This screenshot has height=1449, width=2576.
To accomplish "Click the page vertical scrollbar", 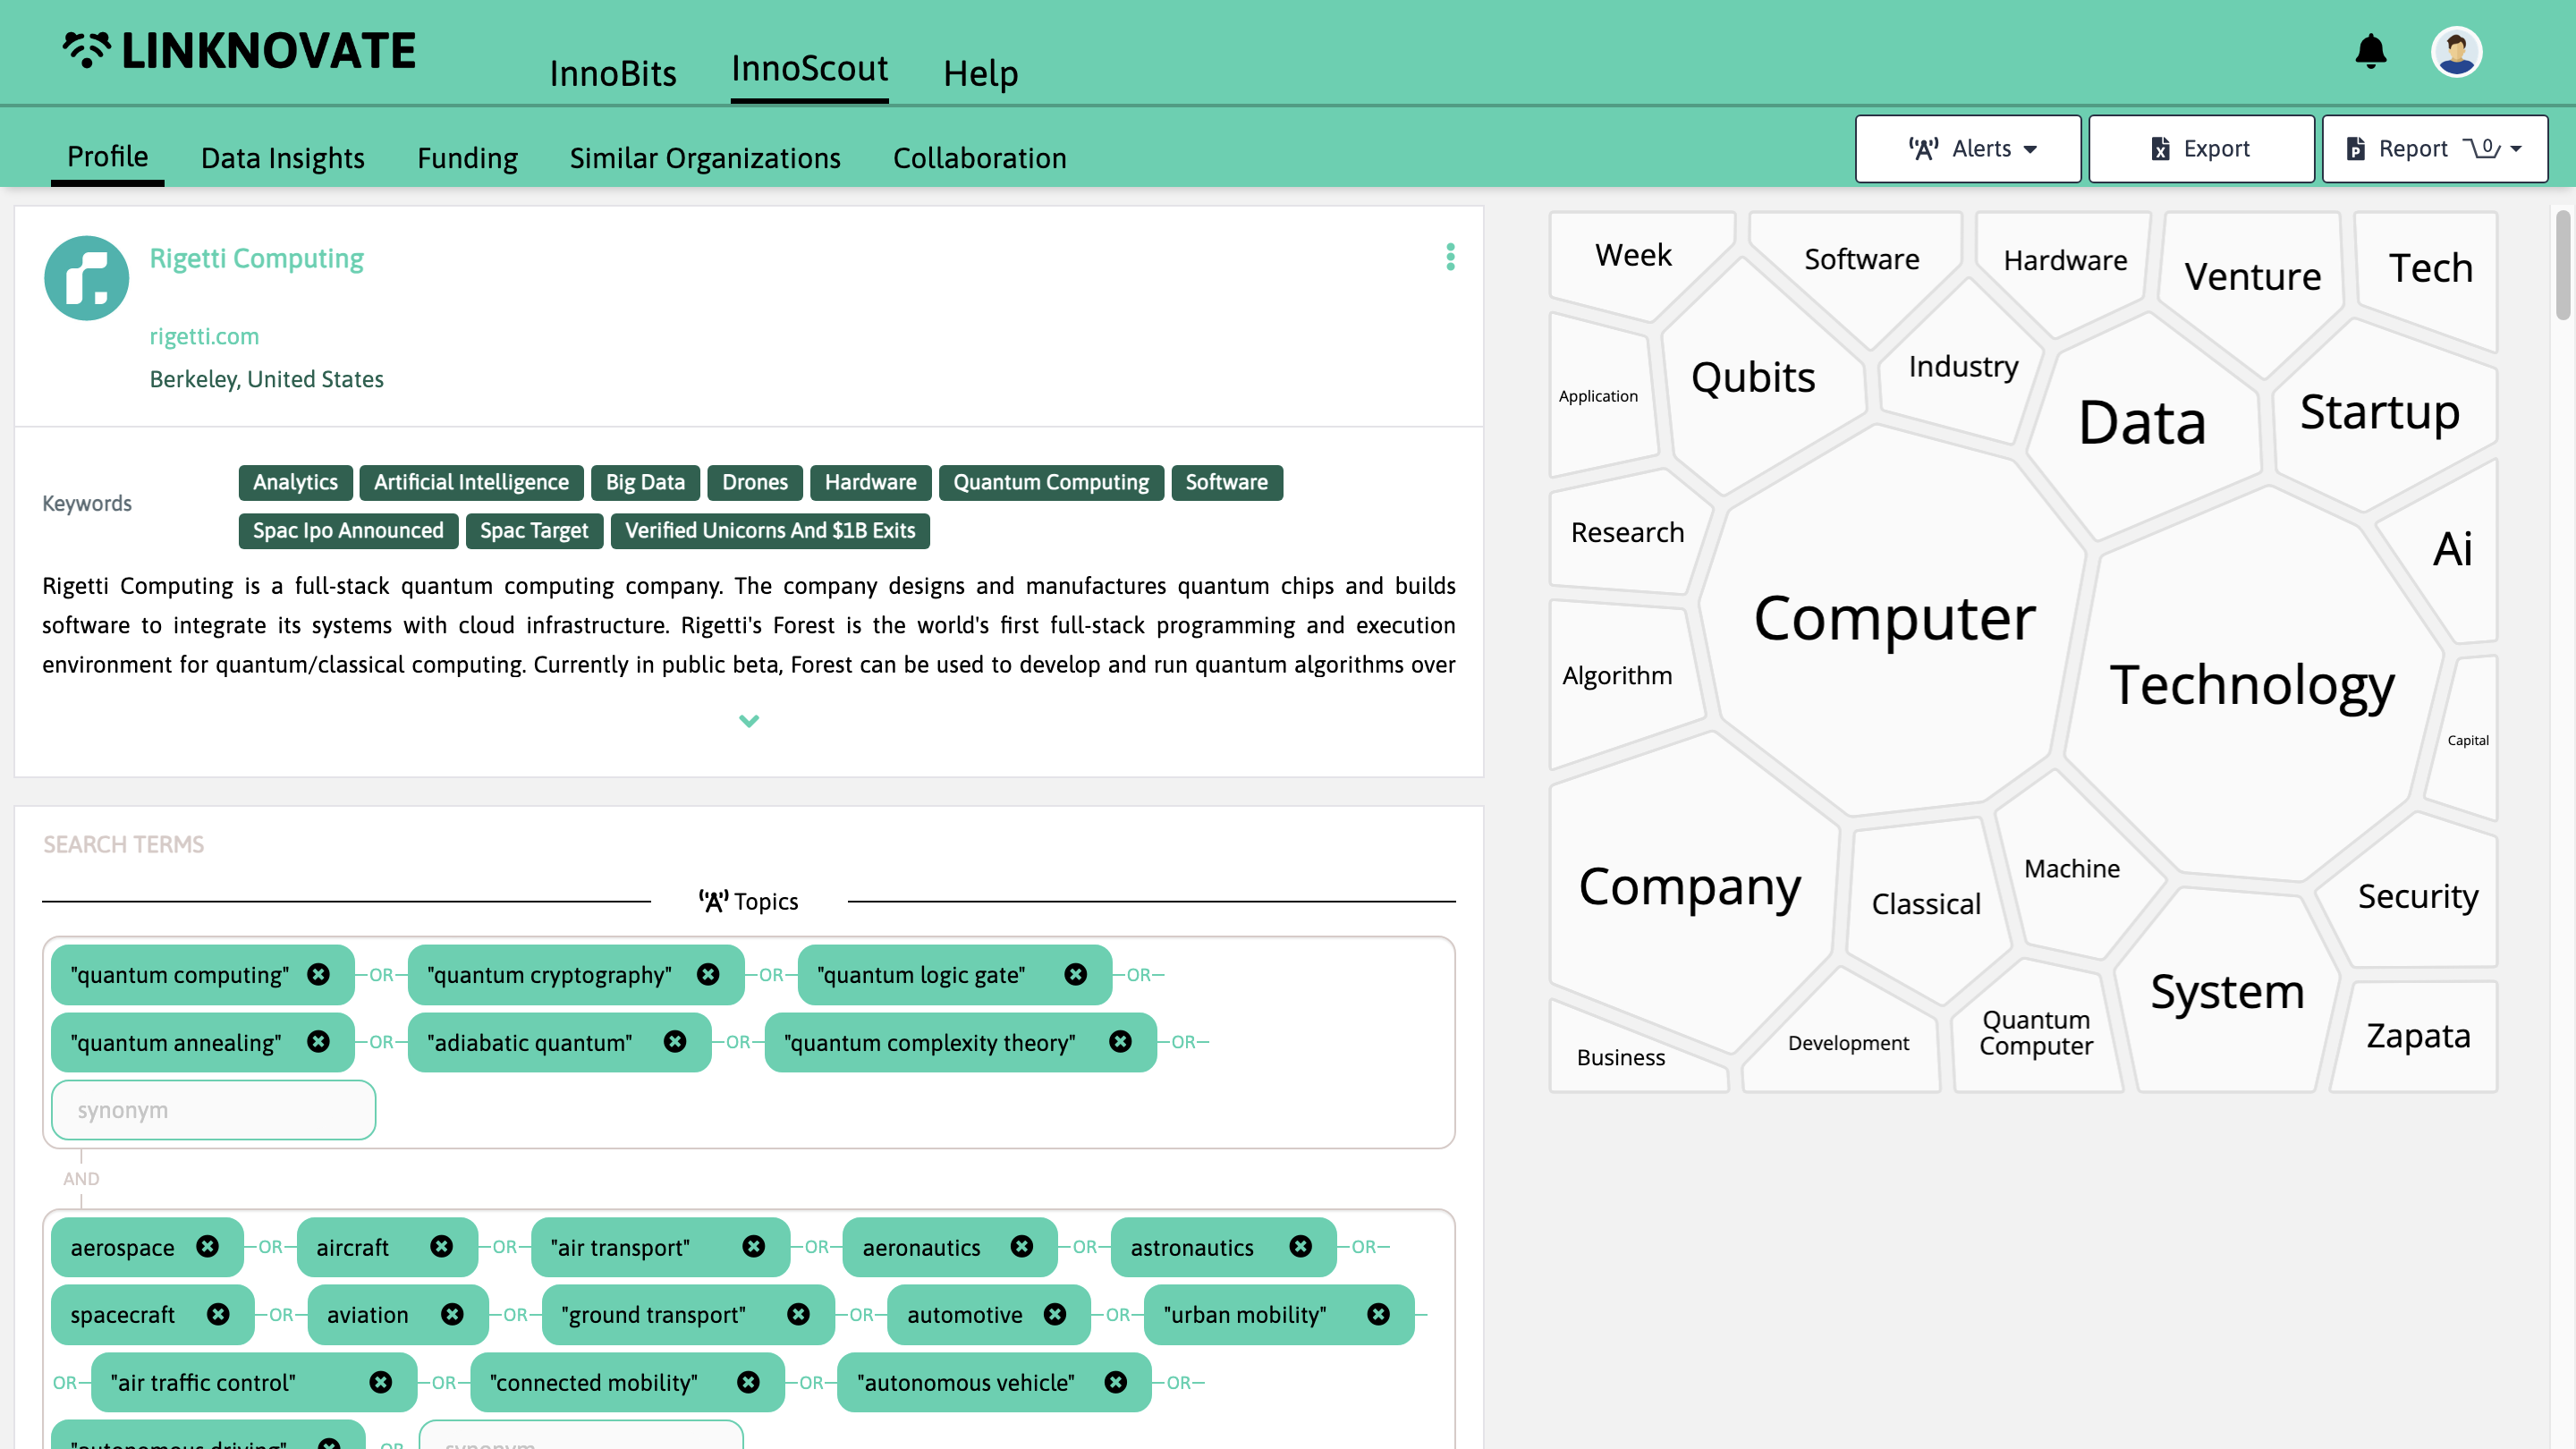I will pyautogui.click(x=2563, y=265).
